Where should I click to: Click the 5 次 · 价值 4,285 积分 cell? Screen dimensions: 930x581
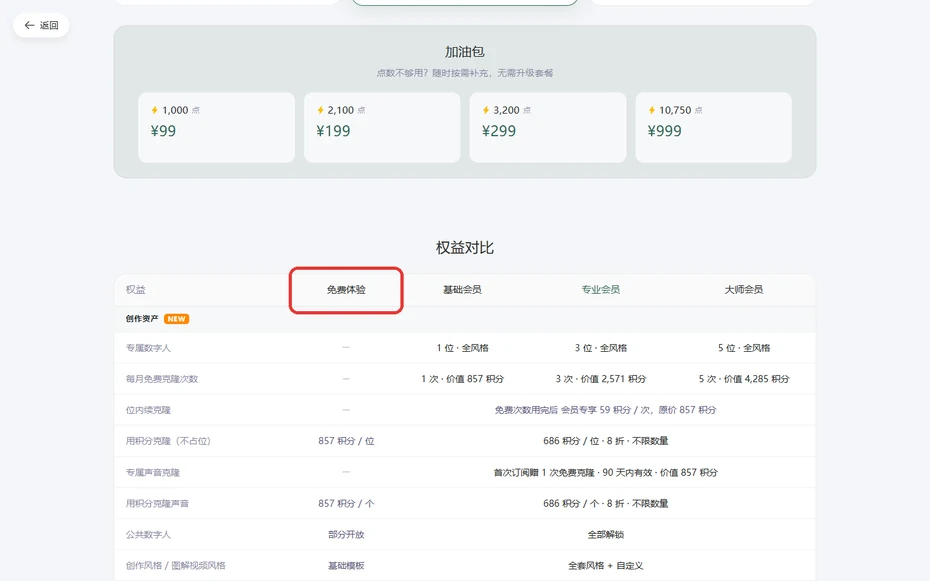pyautogui.click(x=744, y=379)
